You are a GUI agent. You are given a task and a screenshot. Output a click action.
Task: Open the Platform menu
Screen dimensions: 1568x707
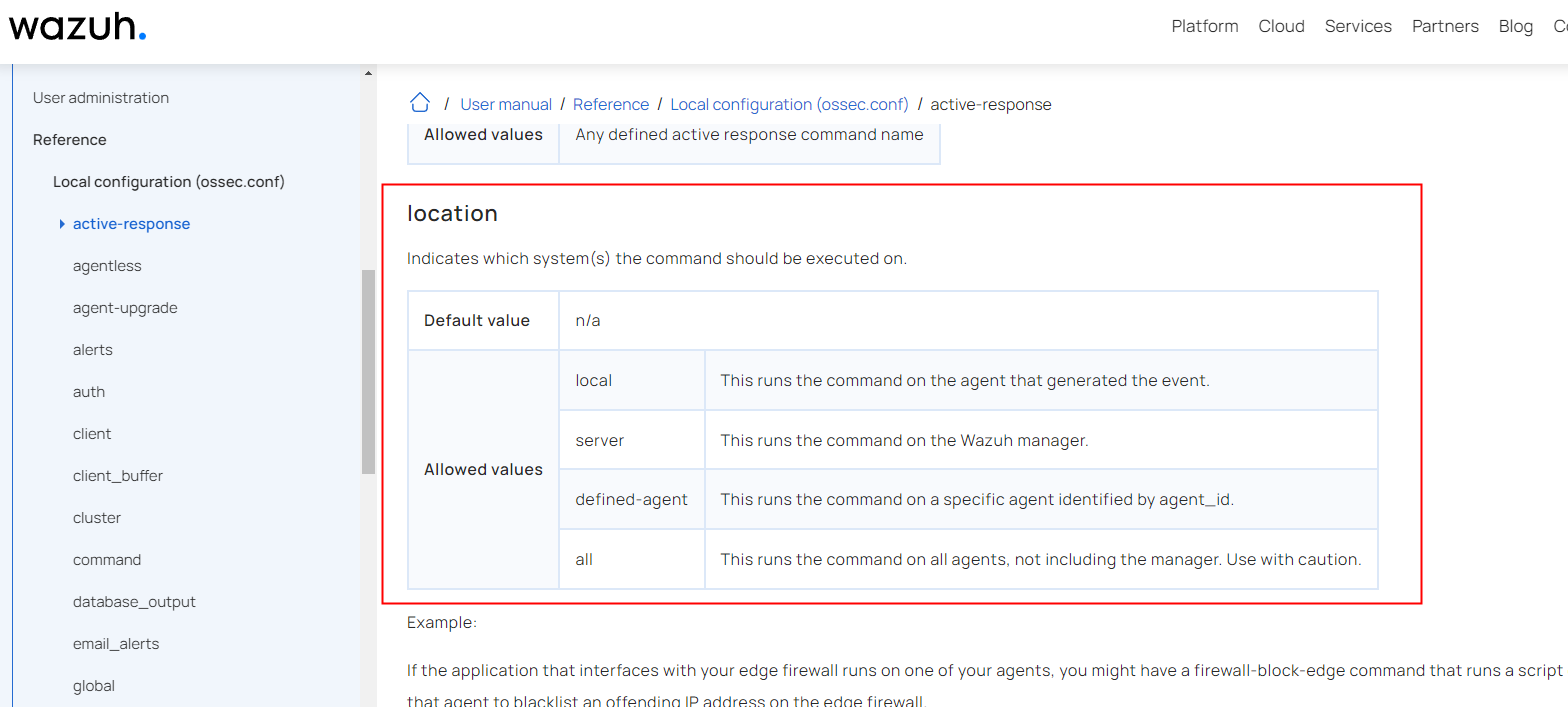click(x=1205, y=26)
